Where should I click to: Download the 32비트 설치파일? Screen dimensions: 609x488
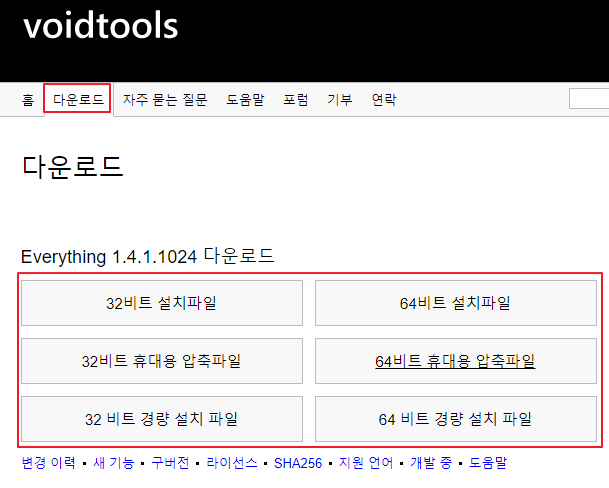[x=162, y=303]
